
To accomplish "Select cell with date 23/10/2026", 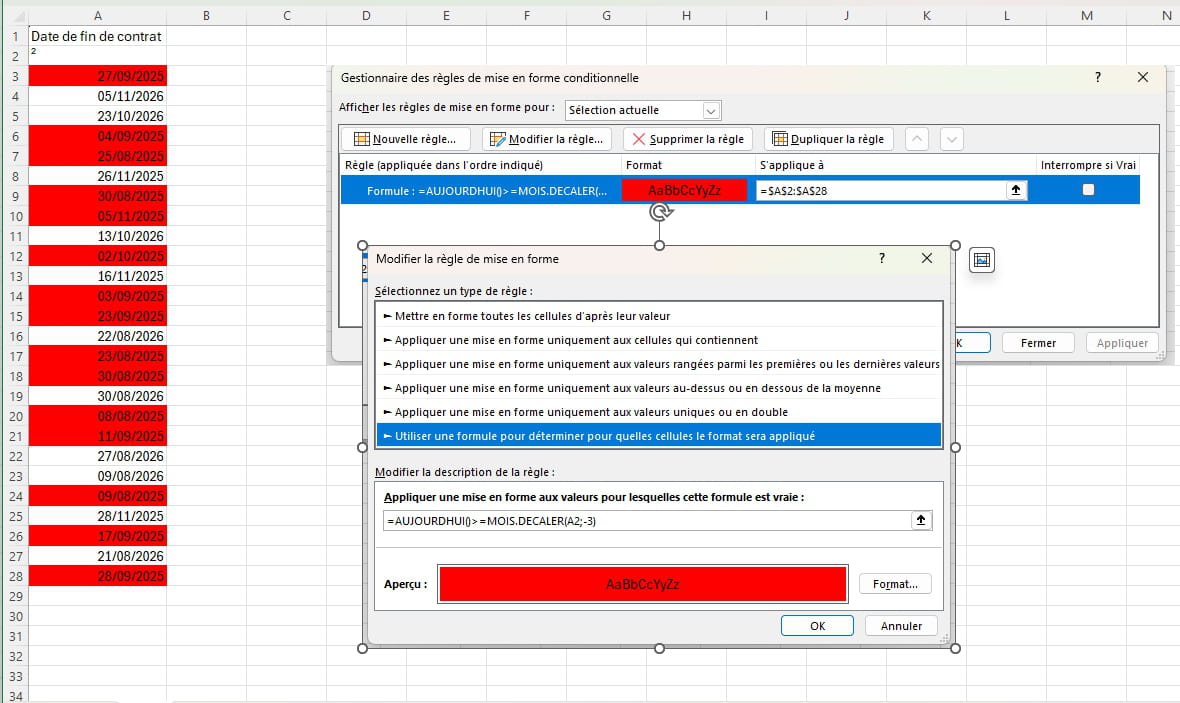I will (98, 116).
